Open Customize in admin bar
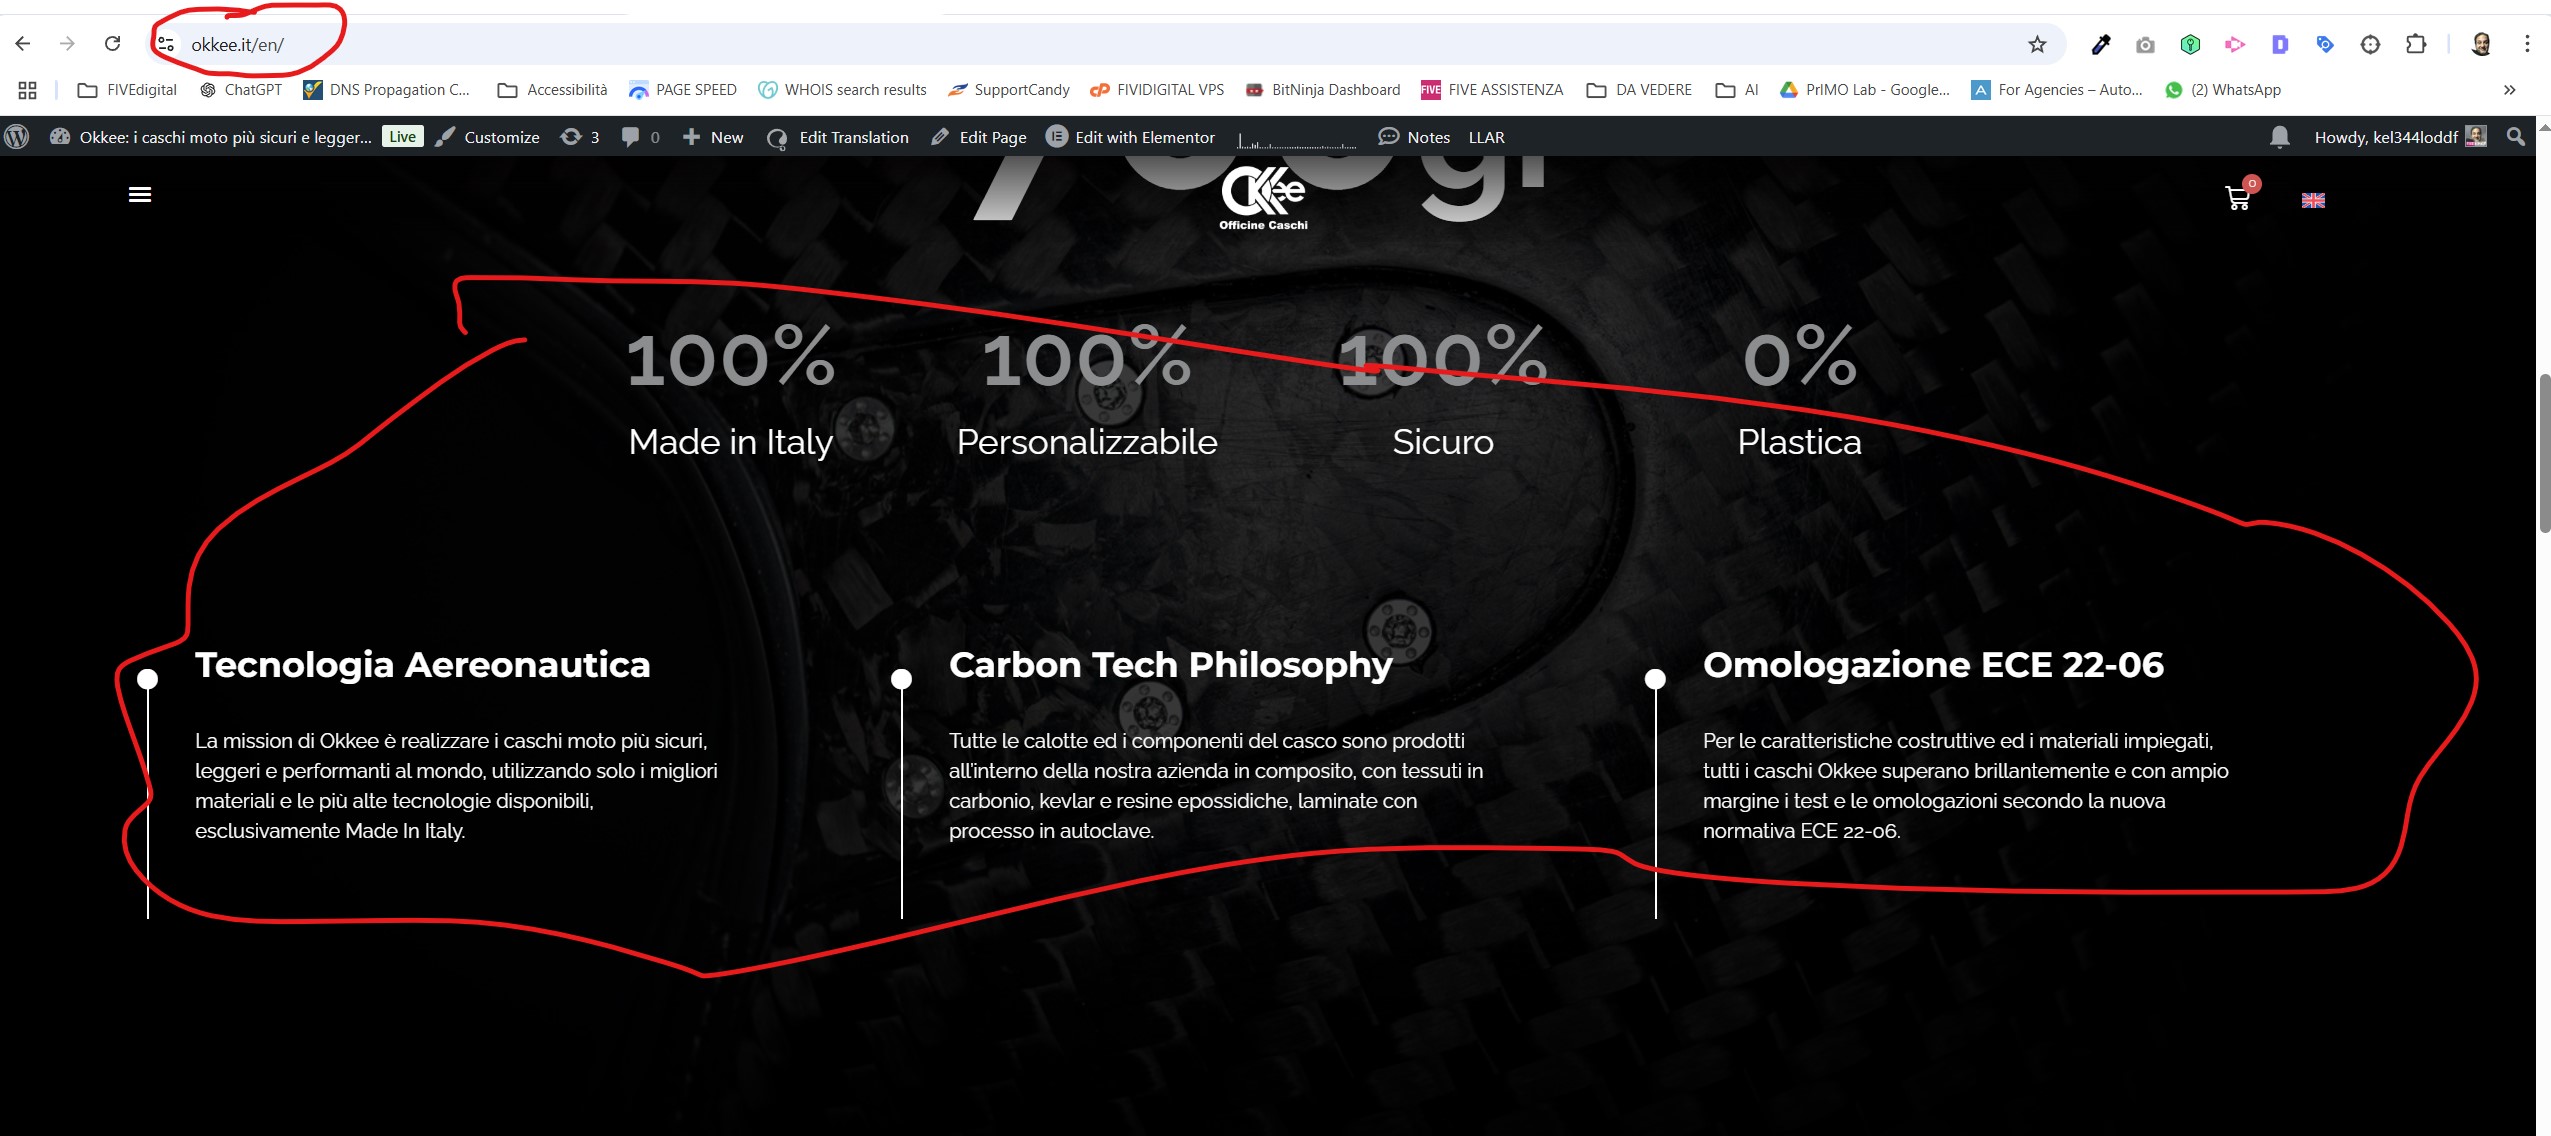Image resolution: width=2551 pixels, height=1136 pixels. click(x=488, y=137)
